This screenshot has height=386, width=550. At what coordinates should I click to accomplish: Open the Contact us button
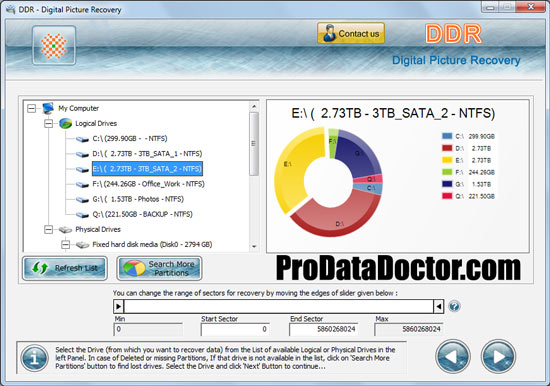click(x=351, y=33)
